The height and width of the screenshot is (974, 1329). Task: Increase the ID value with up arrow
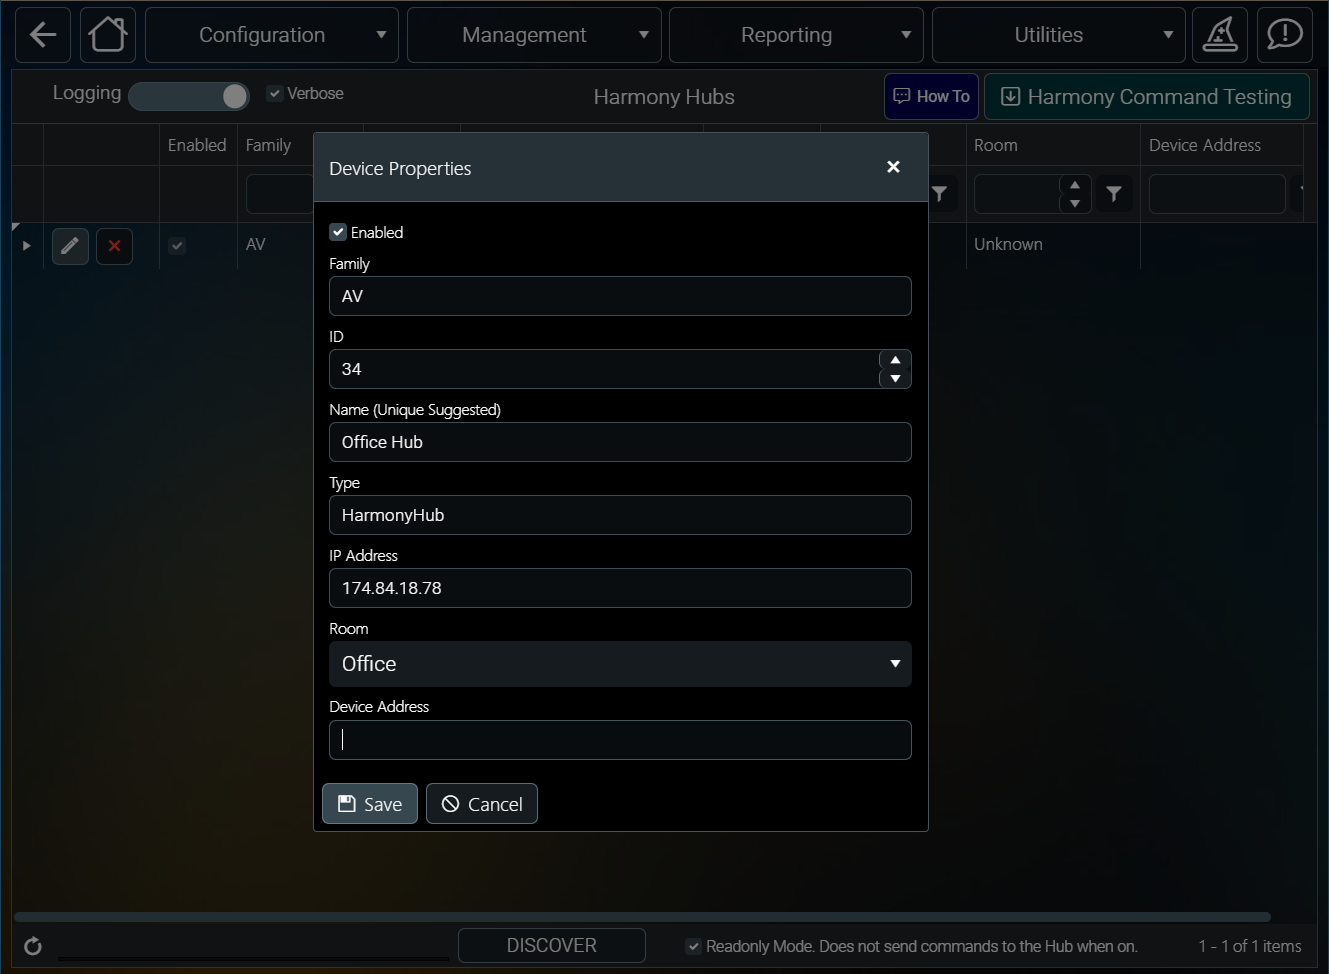(x=895, y=360)
